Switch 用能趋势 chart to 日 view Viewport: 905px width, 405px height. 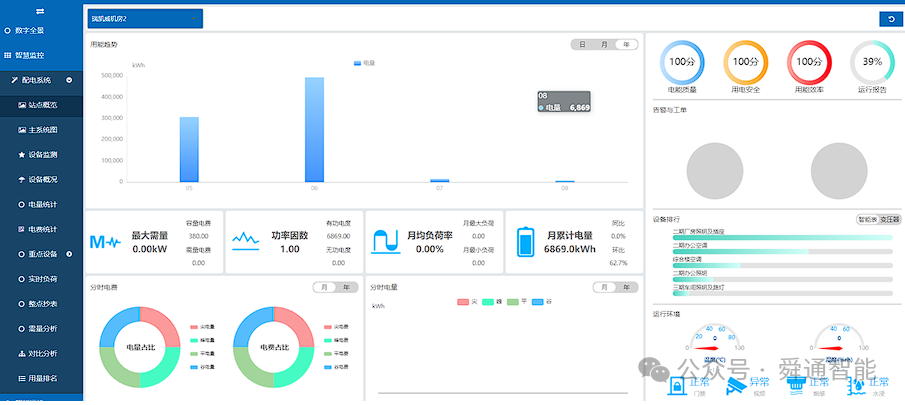[x=582, y=44]
